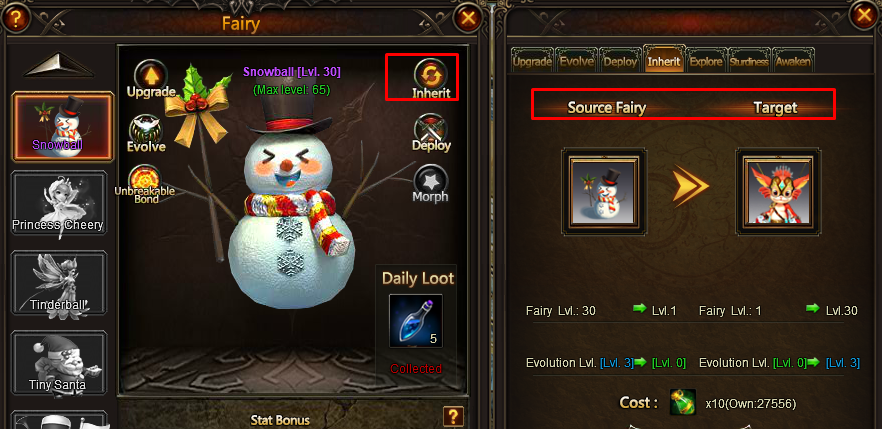Select Princess Cheery in the fairy list
Screen dimensions: 882x429
coord(59,204)
